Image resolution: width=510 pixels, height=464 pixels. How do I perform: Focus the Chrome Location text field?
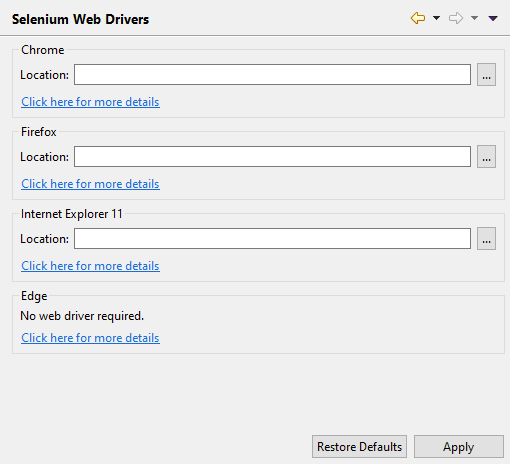(272, 75)
